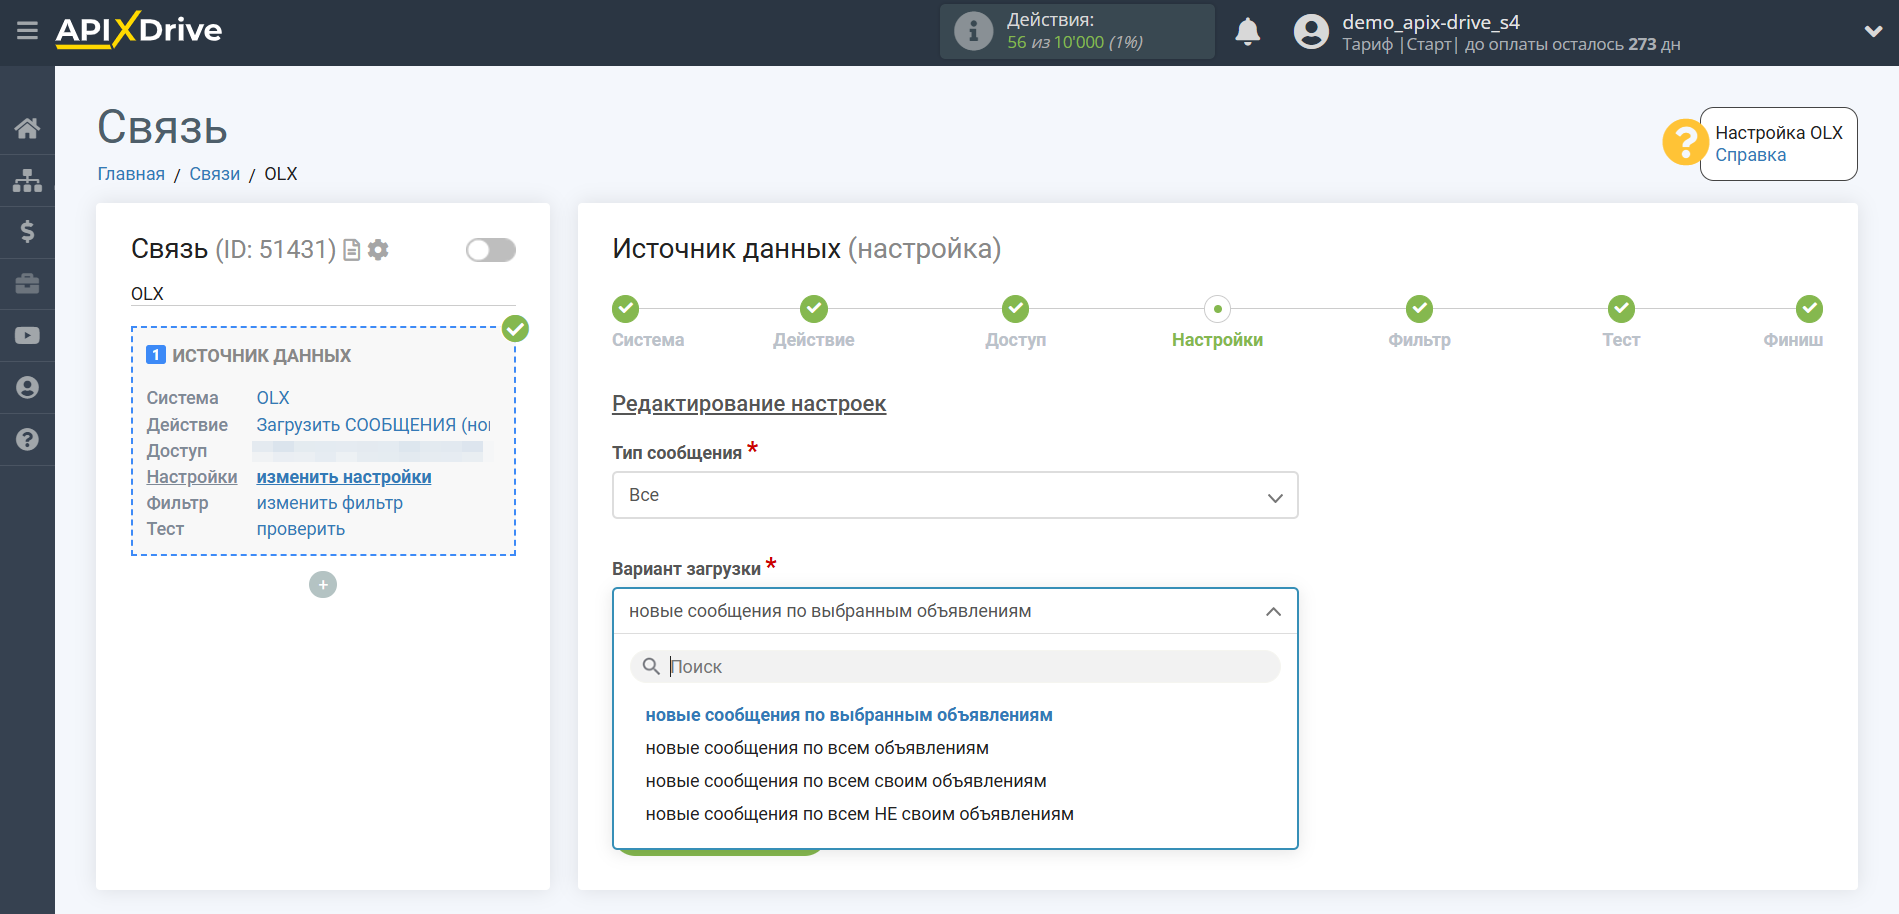Image resolution: width=1899 pixels, height=914 pixels.
Task: Open the hamburger menu
Action: (x=27, y=31)
